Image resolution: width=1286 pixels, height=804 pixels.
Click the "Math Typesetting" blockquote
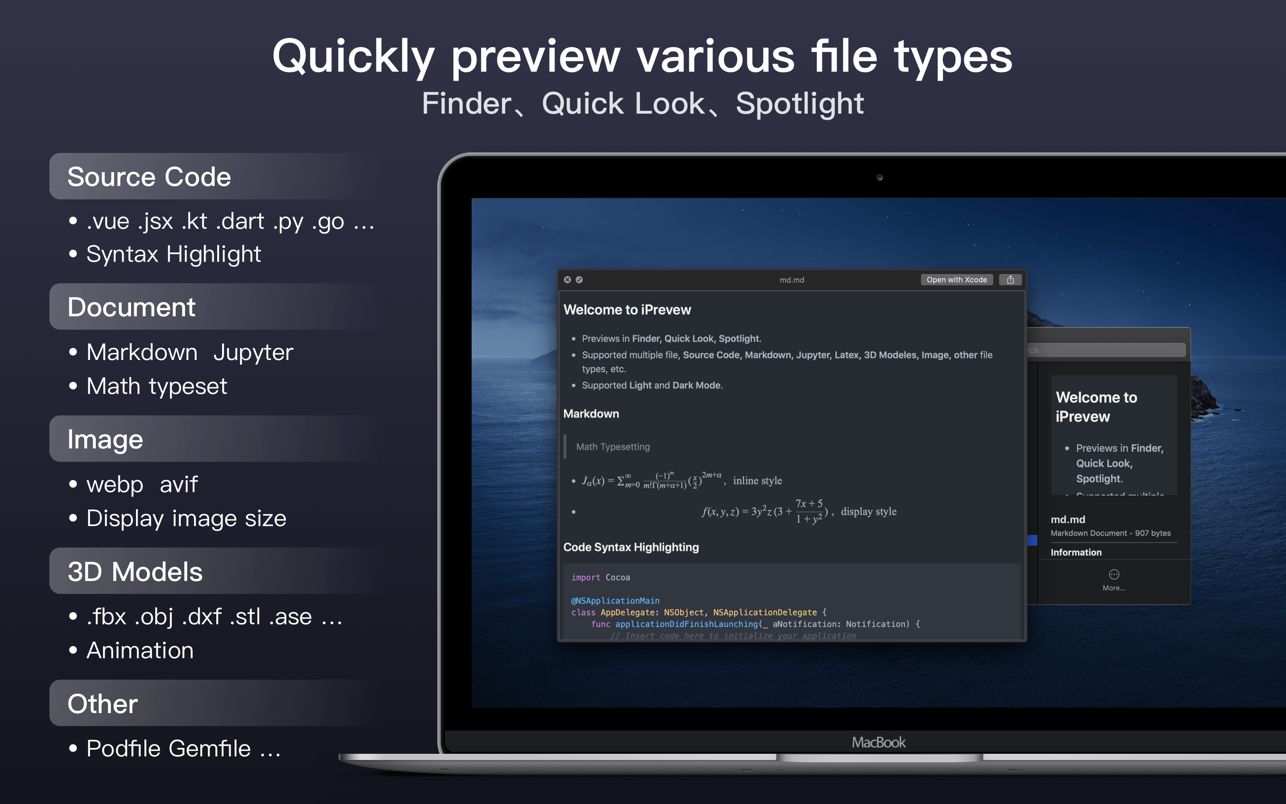click(613, 446)
